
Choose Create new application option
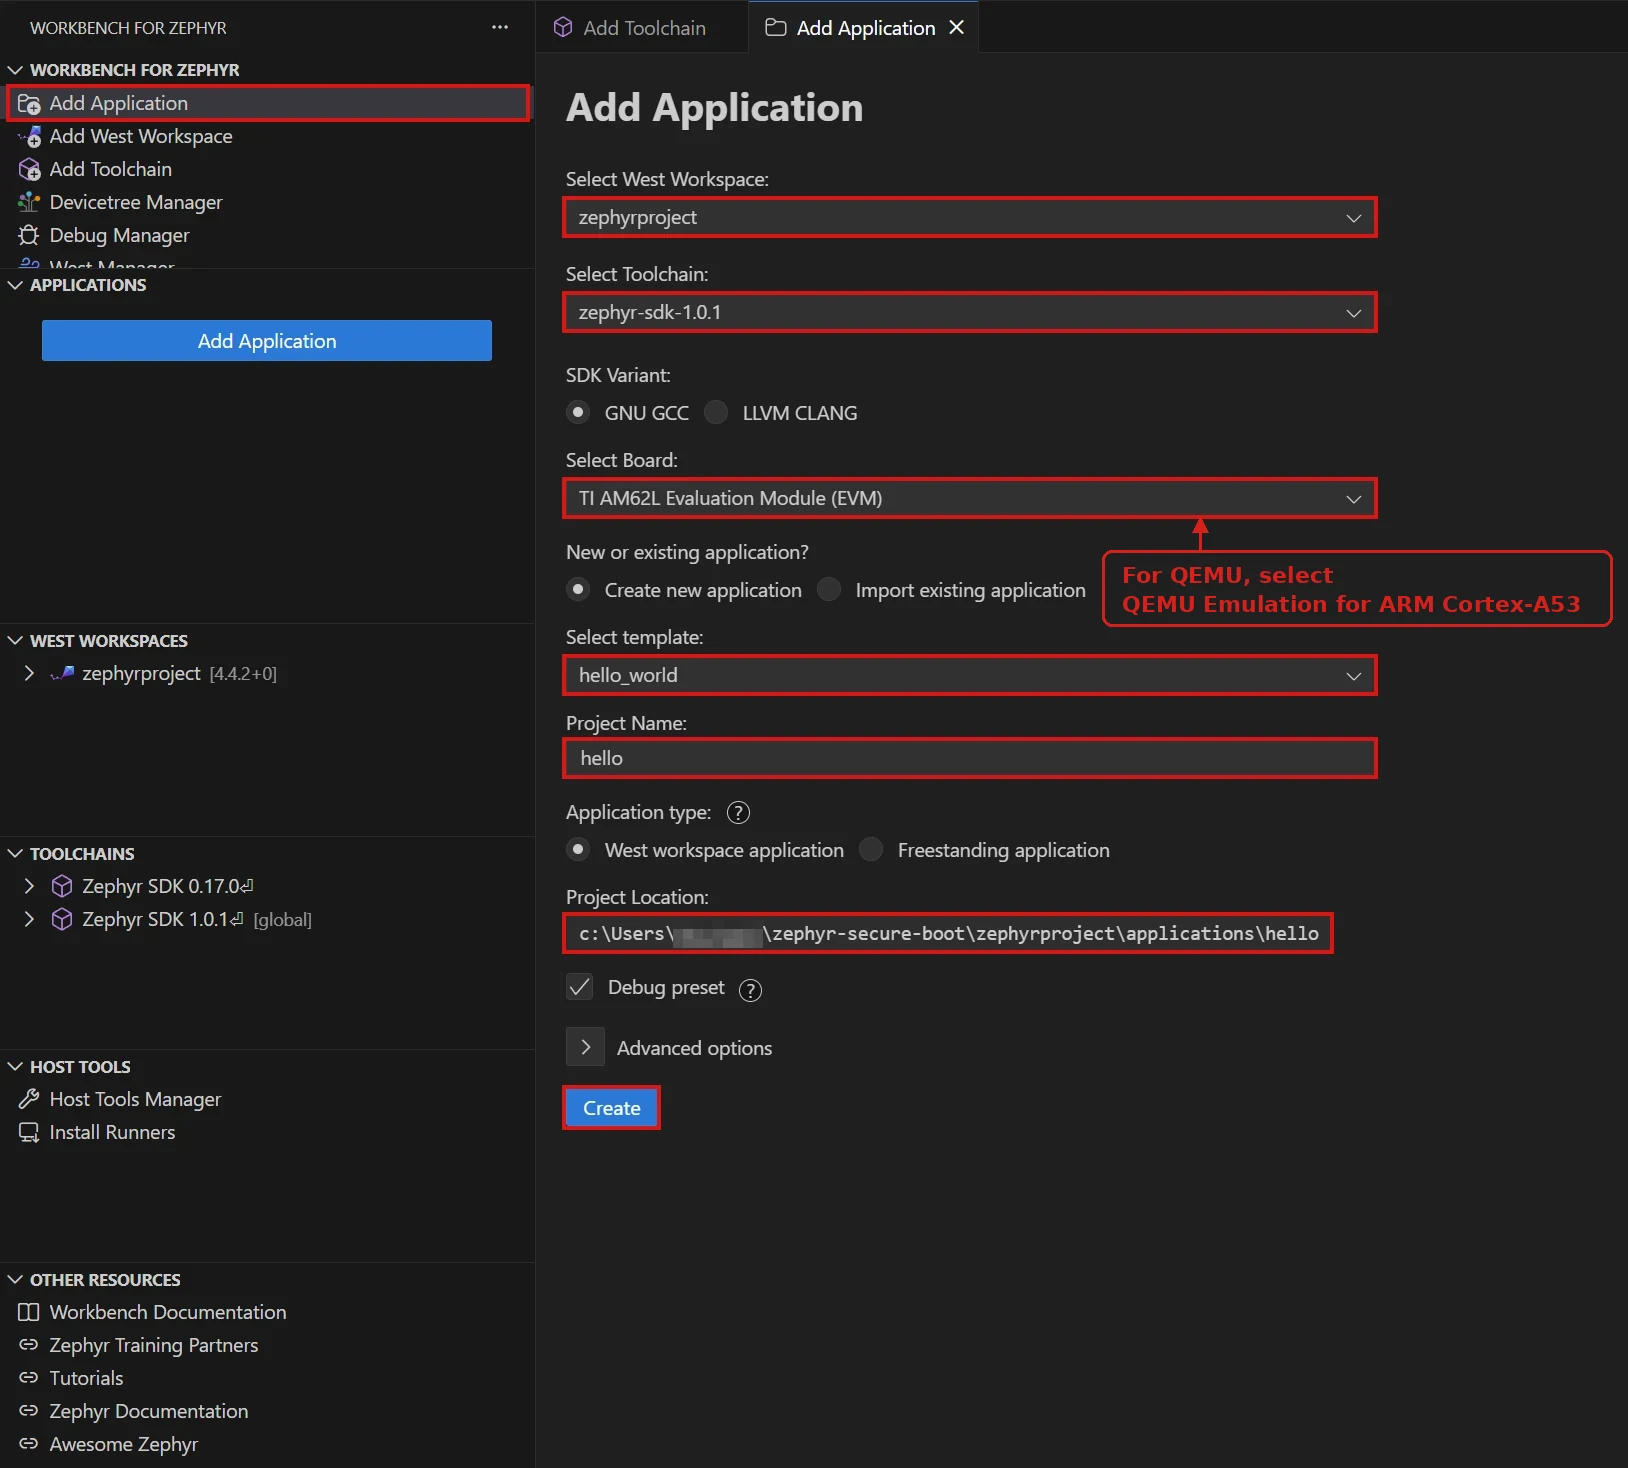[578, 590]
